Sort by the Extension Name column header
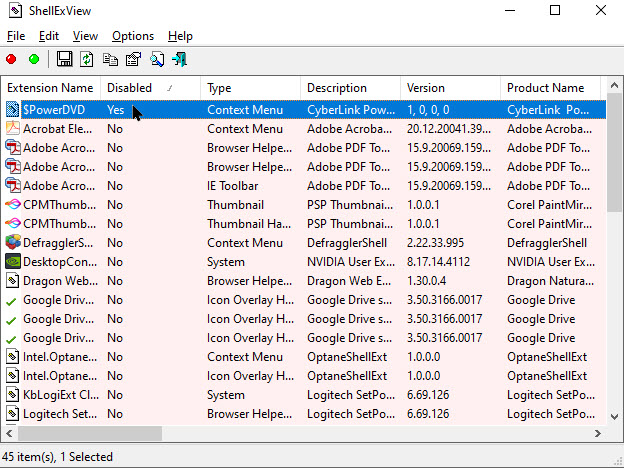This screenshot has width=624, height=468. point(51,88)
